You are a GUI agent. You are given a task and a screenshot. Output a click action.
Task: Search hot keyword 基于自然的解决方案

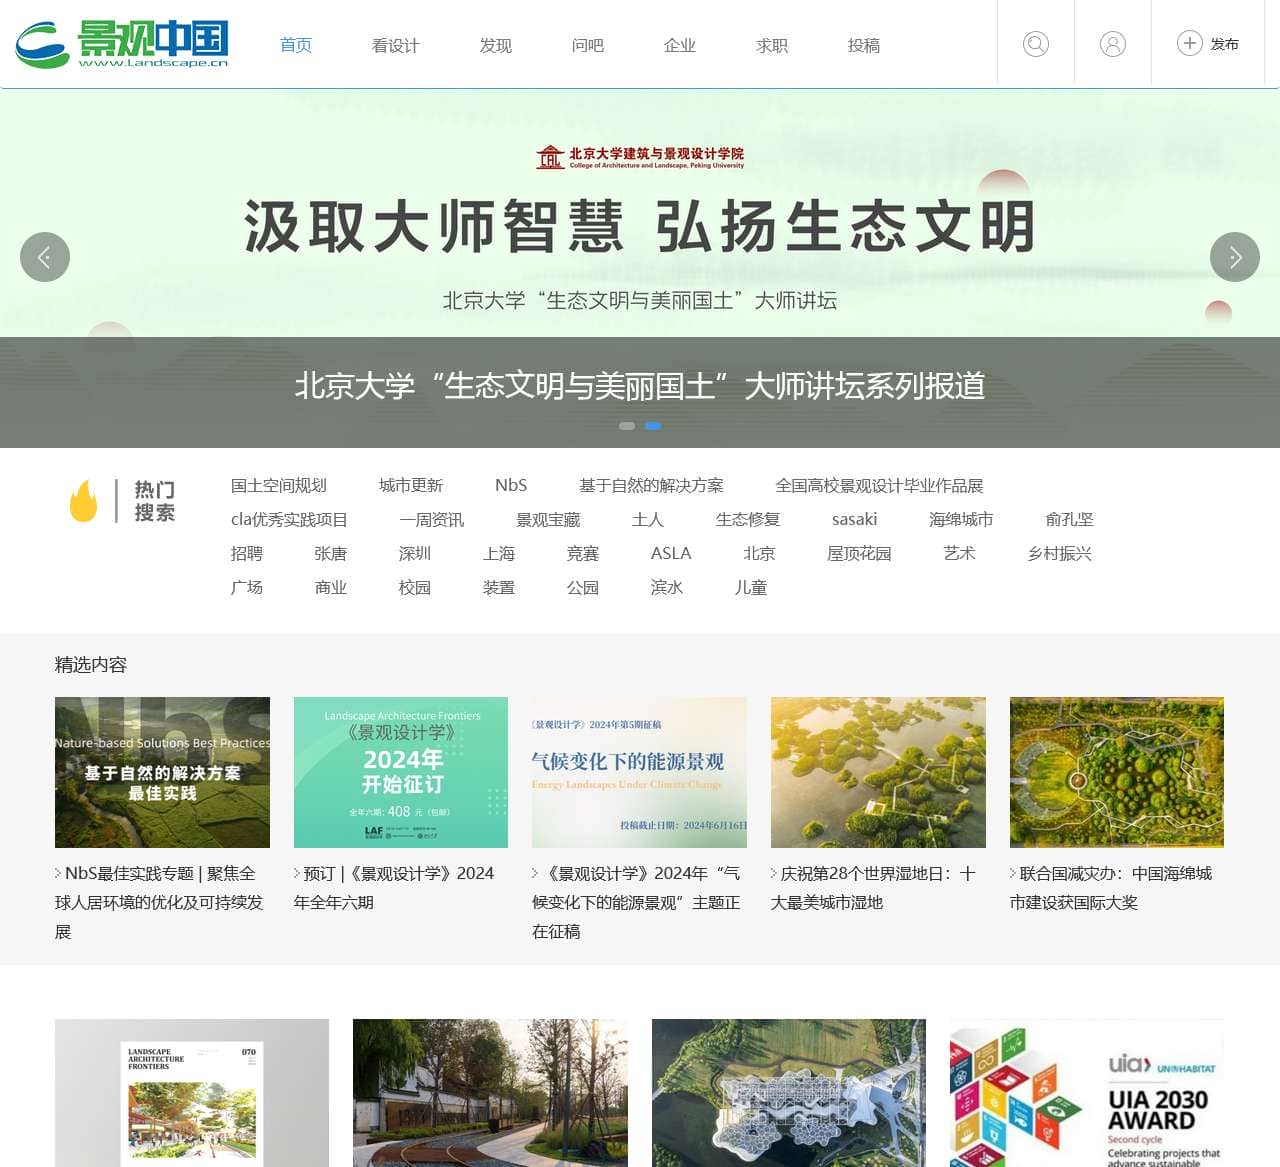[651, 485]
